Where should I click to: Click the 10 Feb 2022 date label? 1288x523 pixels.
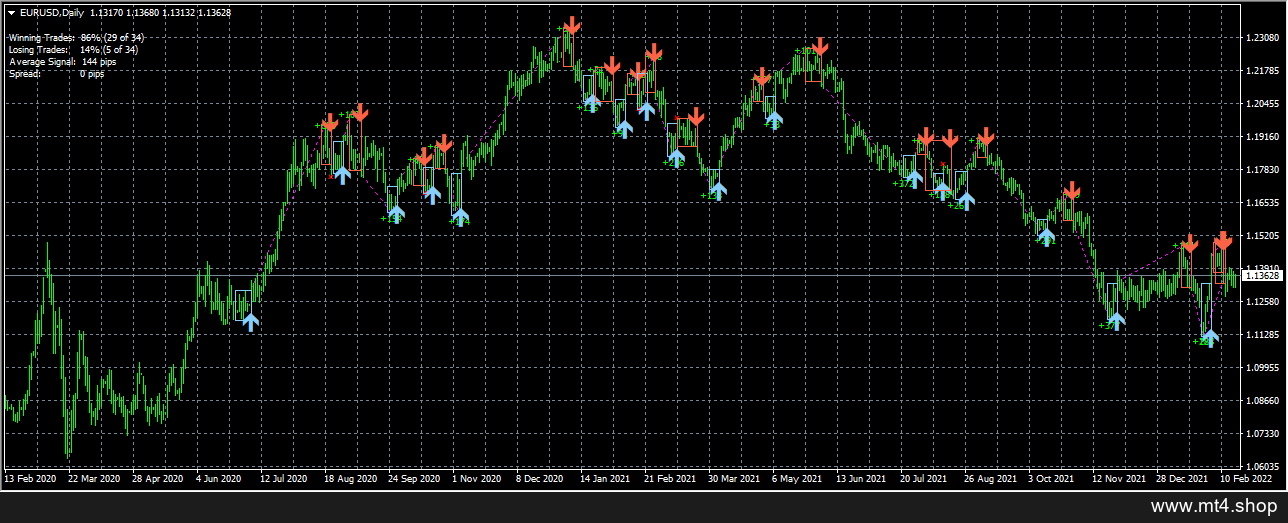(1246, 479)
